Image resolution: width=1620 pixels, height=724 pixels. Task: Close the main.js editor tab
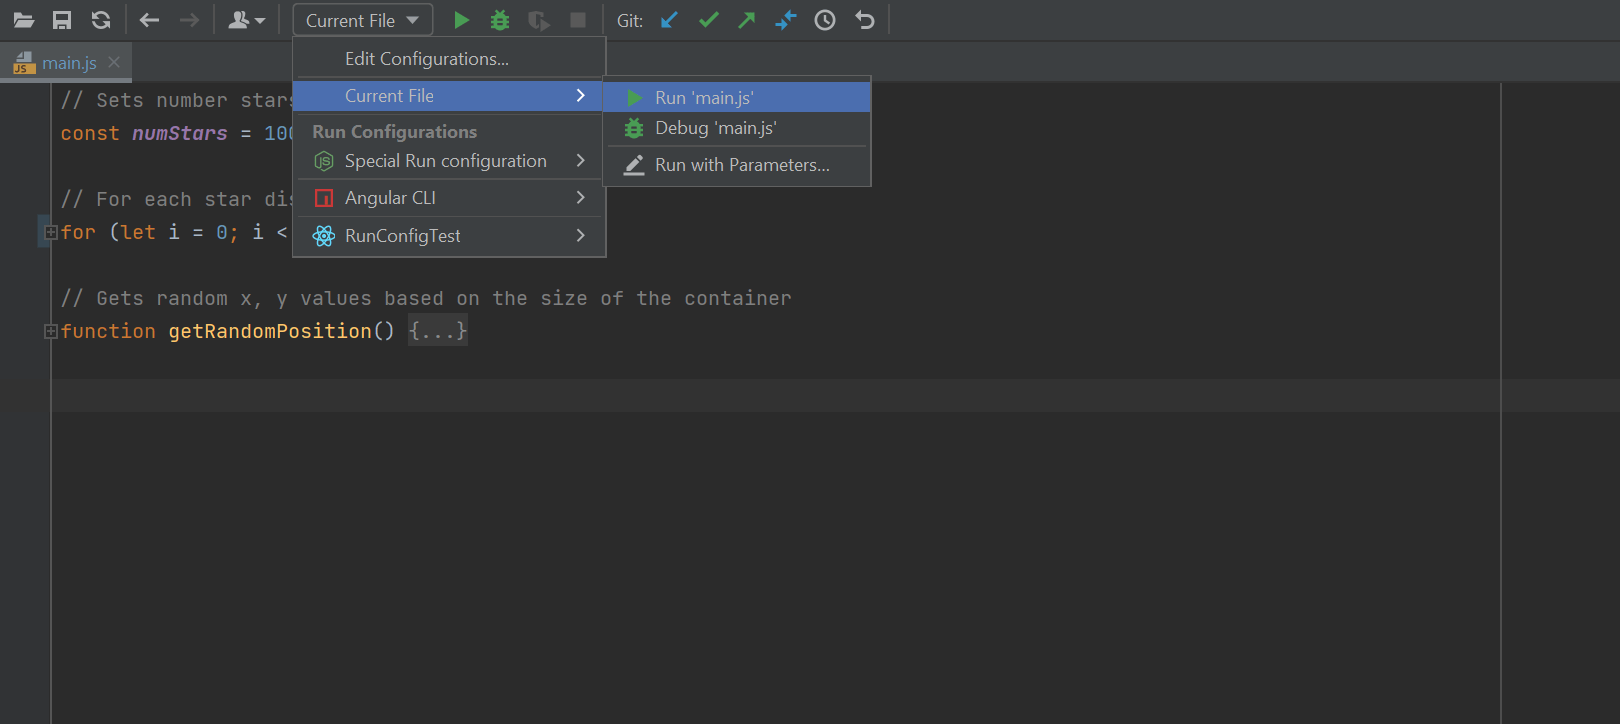click(114, 62)
